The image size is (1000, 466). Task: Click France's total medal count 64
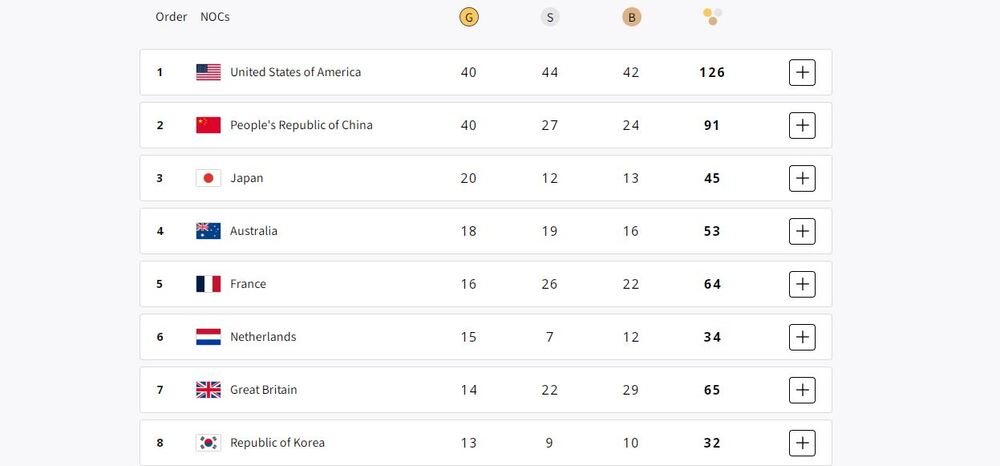point(712,284)
